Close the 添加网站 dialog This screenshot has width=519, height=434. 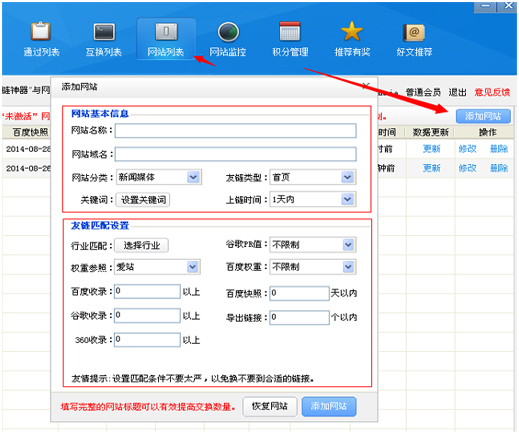point(366,86)
